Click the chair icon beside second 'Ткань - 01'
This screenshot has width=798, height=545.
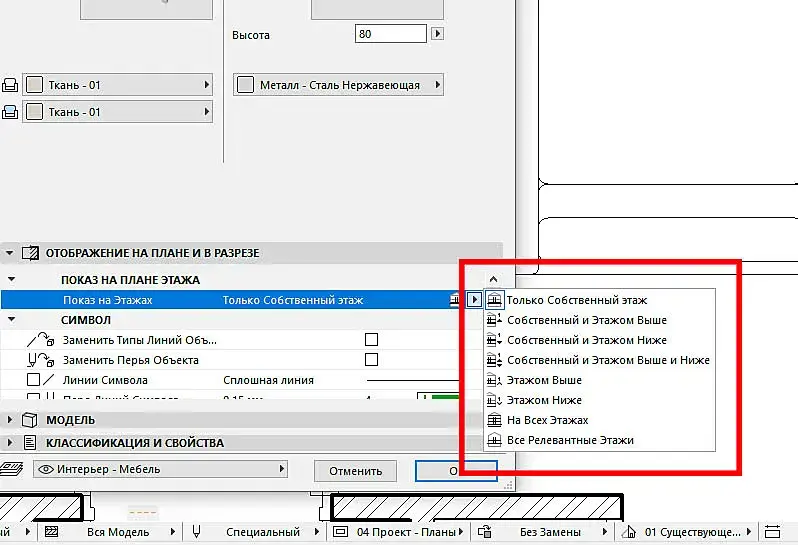[x=10, y=112]
